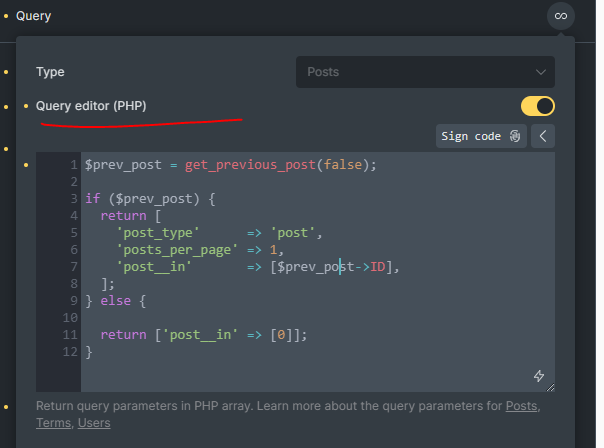The height and width of the screenshot is (448, 604).
Task: Click the Query editor (PHP) label
Action: click(x=91, y=106)
